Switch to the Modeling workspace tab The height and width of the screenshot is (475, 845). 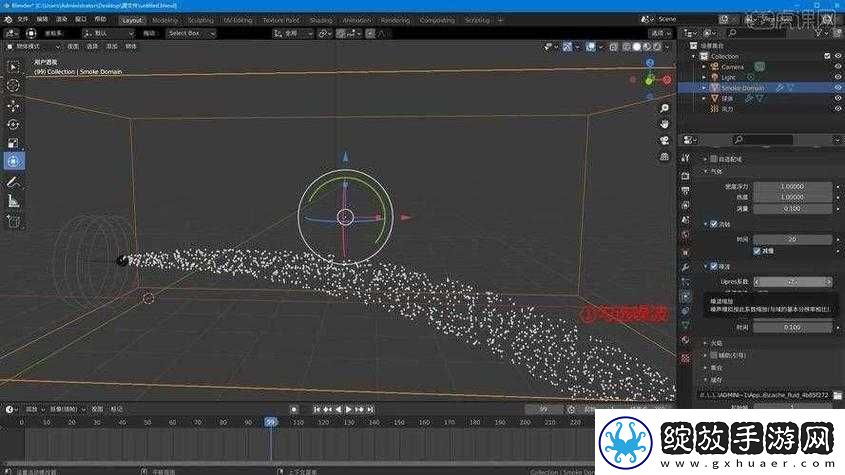[x=165, y=20]
